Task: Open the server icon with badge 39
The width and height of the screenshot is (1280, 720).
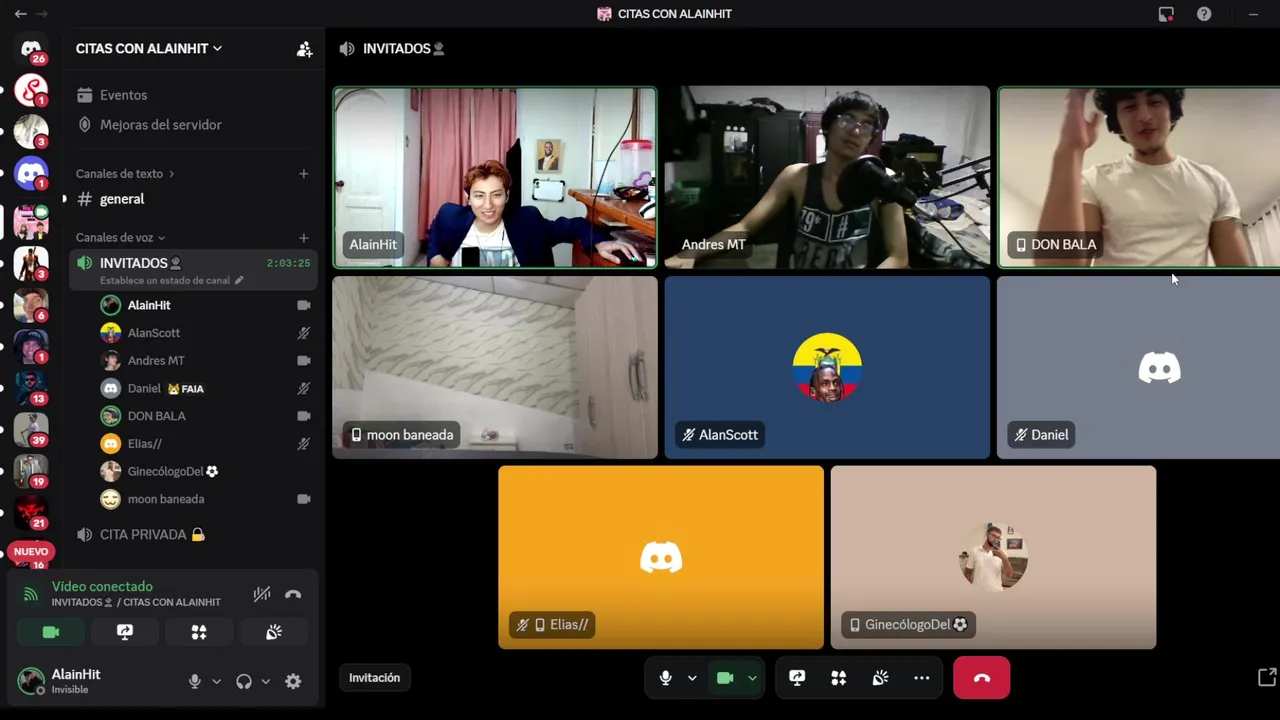Action: 31,428
